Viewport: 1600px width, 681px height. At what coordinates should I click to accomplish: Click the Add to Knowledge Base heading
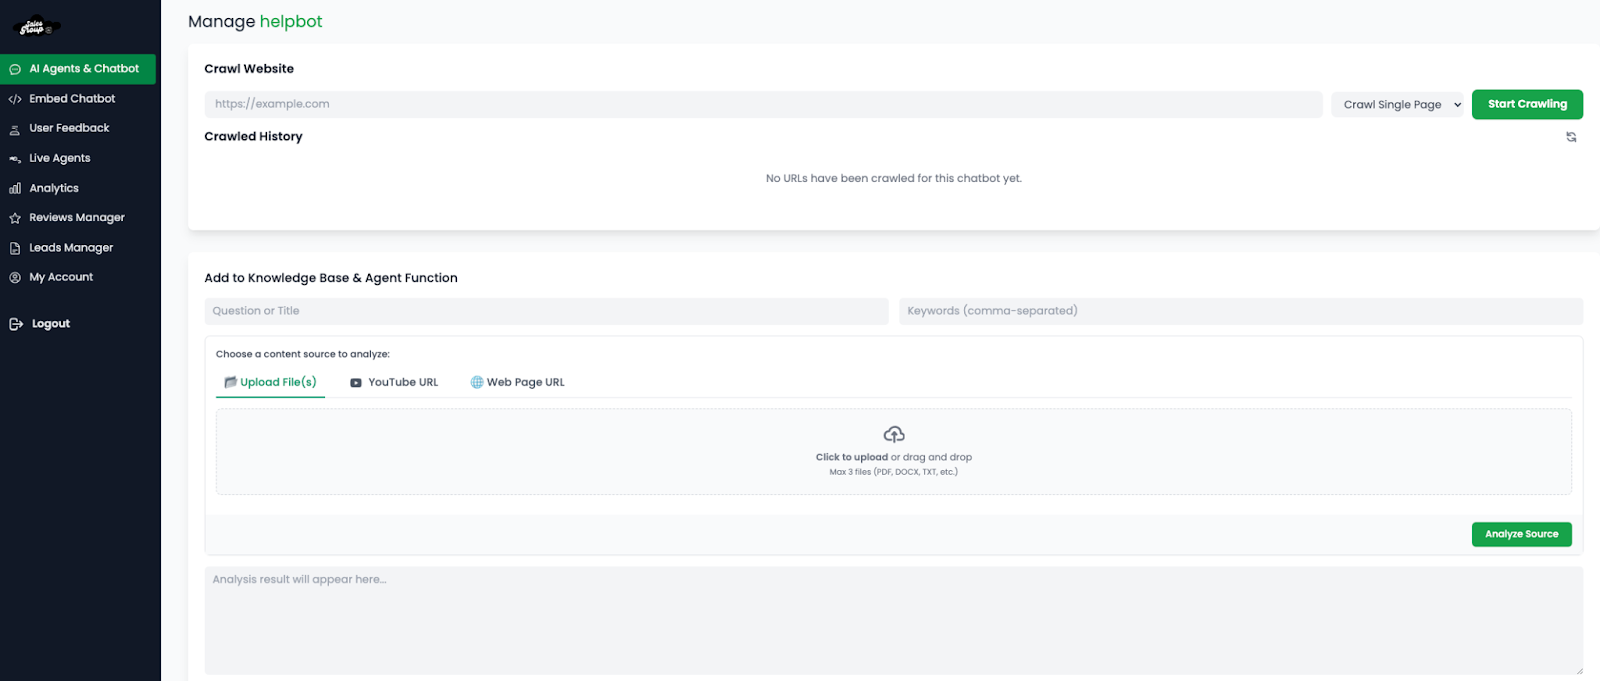[x=331, y=278]
